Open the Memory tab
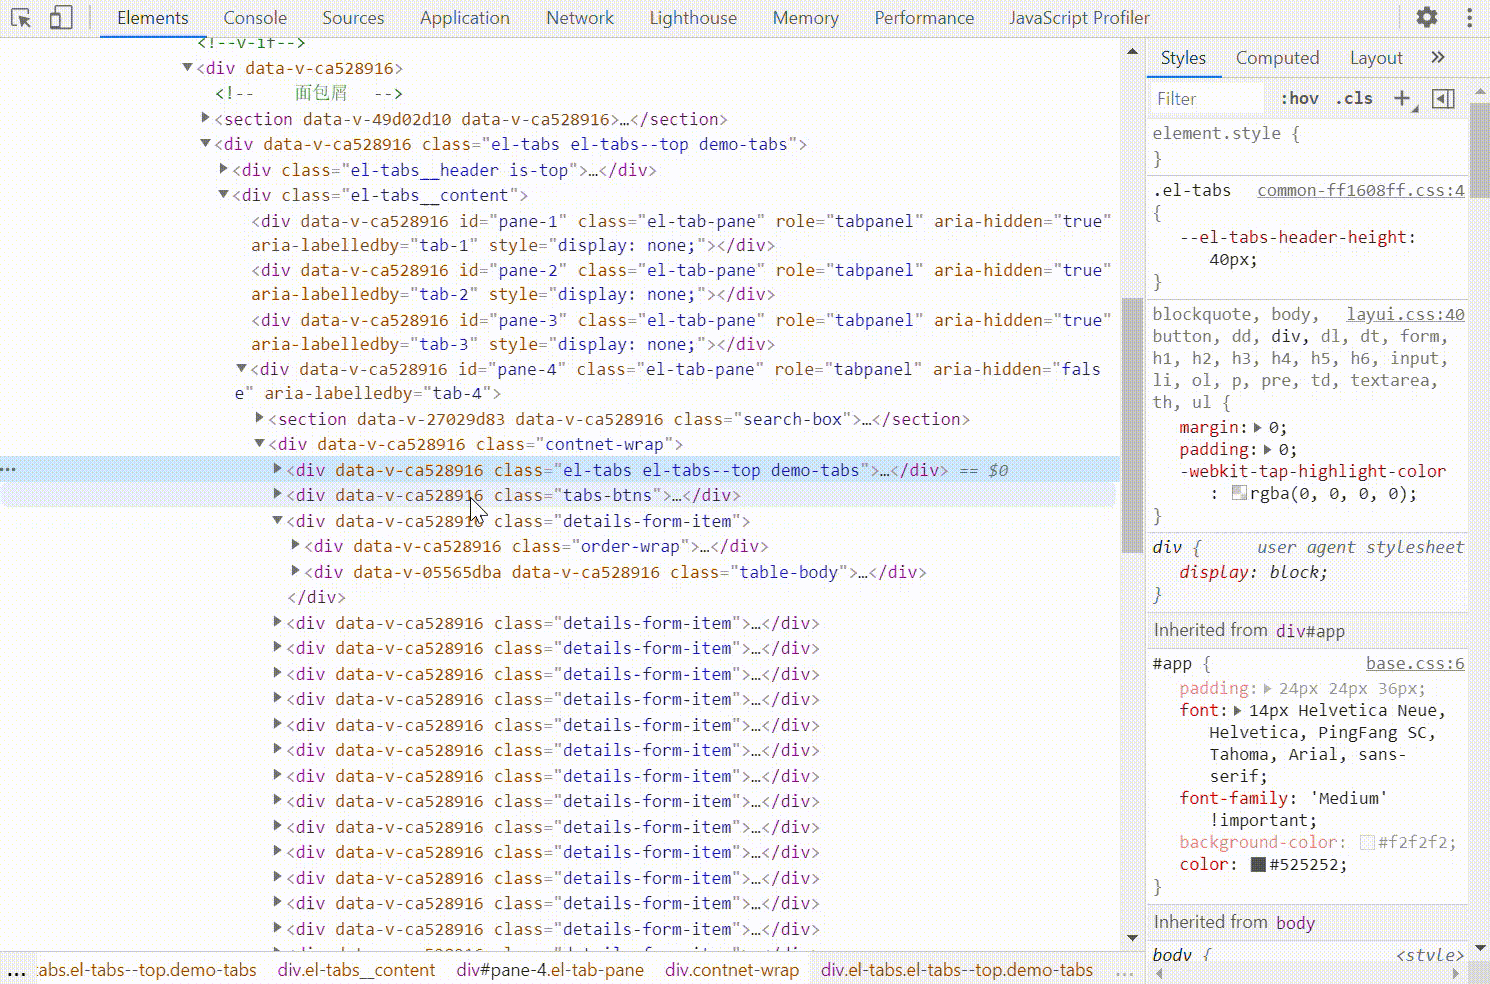Image resolution: width=1490 pixels, height=984 pixels. point(806,18)
